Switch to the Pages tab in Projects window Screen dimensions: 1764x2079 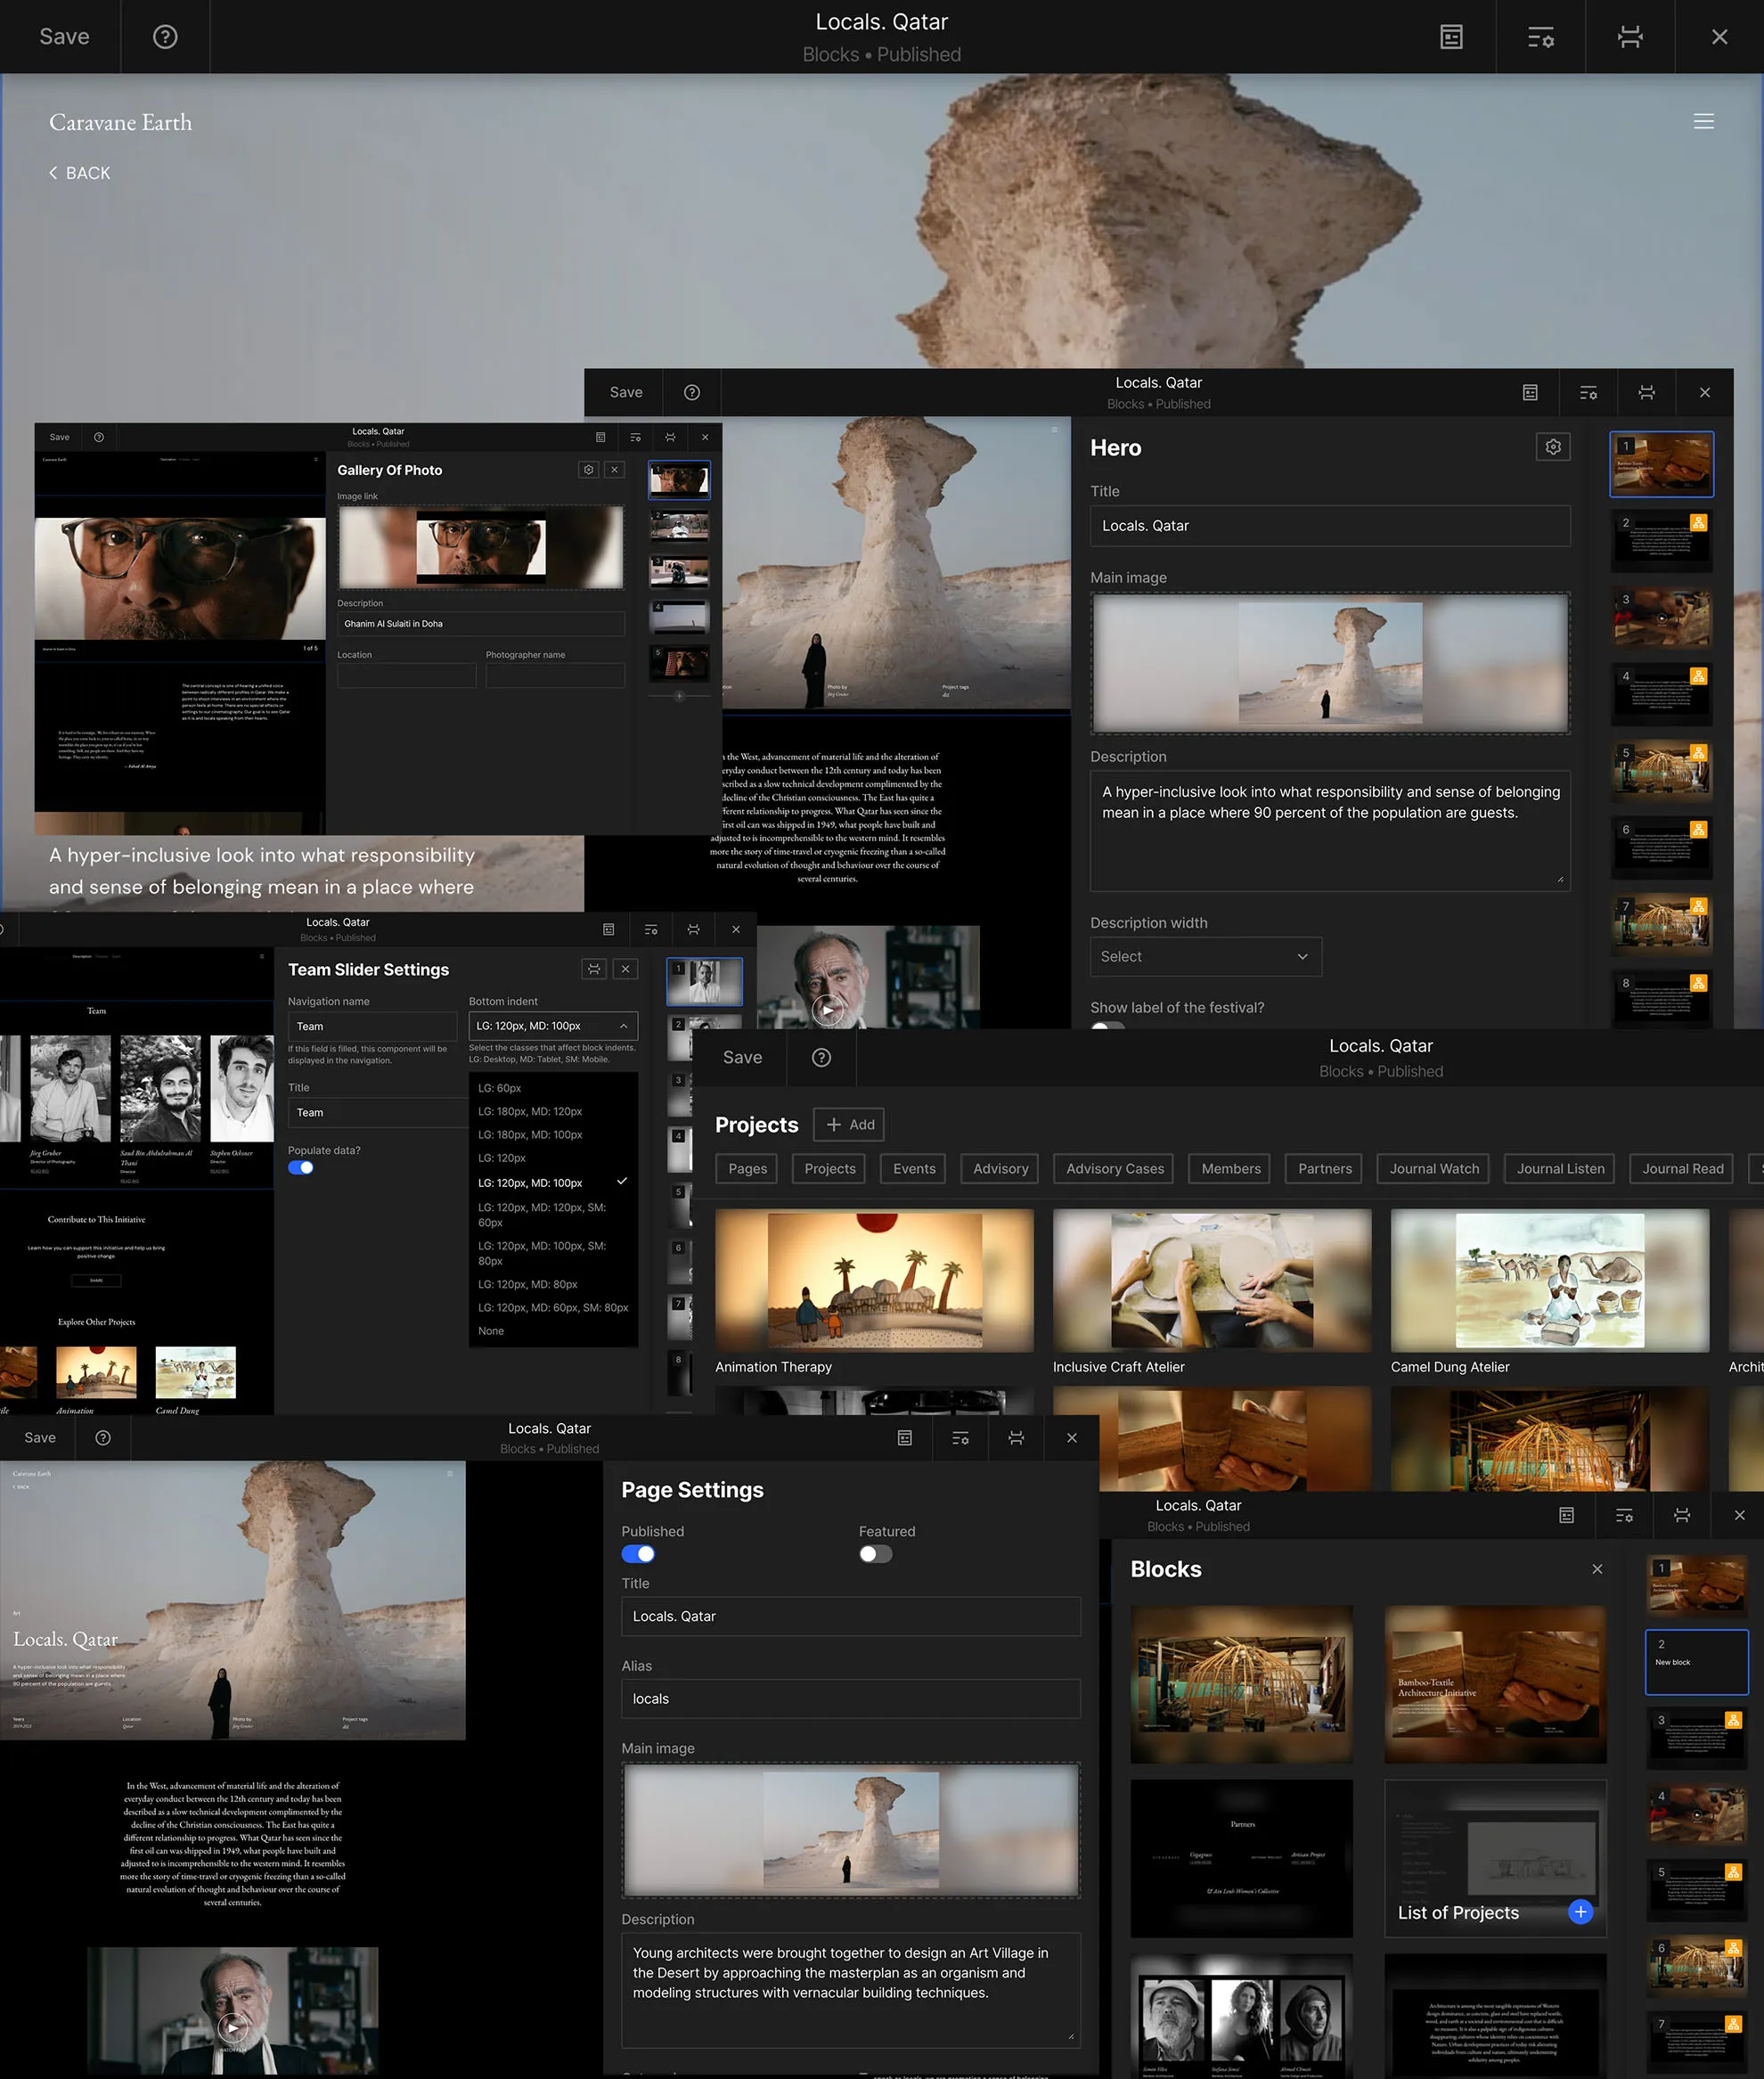(x=747, y=1168)
